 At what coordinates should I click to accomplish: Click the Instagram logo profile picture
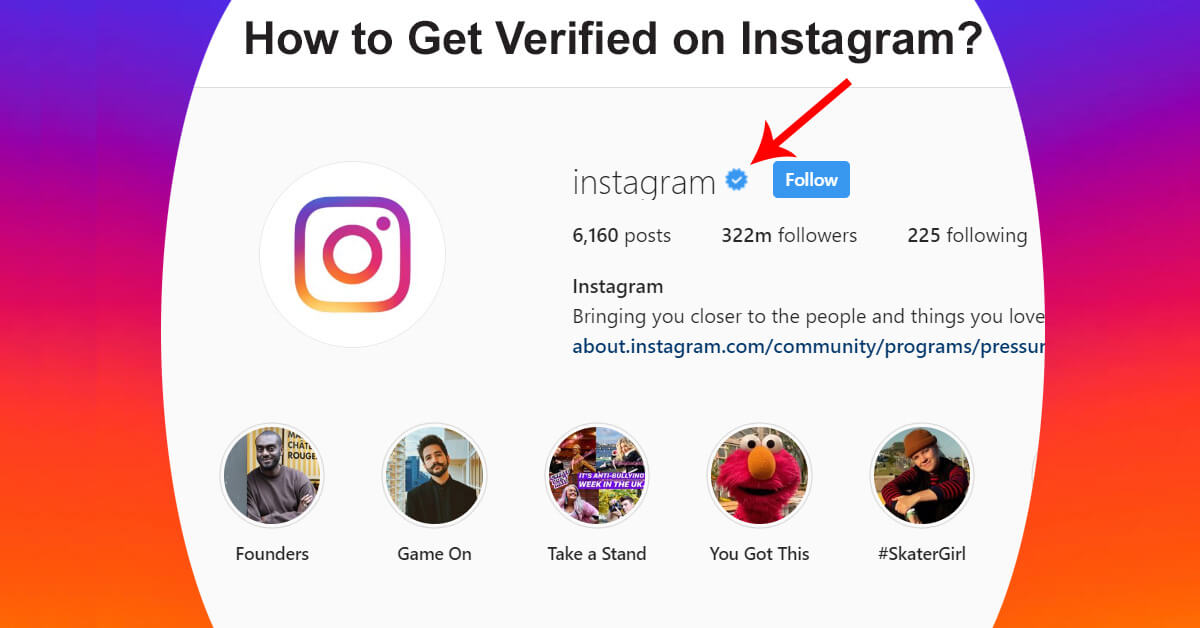tap(352, 254)
